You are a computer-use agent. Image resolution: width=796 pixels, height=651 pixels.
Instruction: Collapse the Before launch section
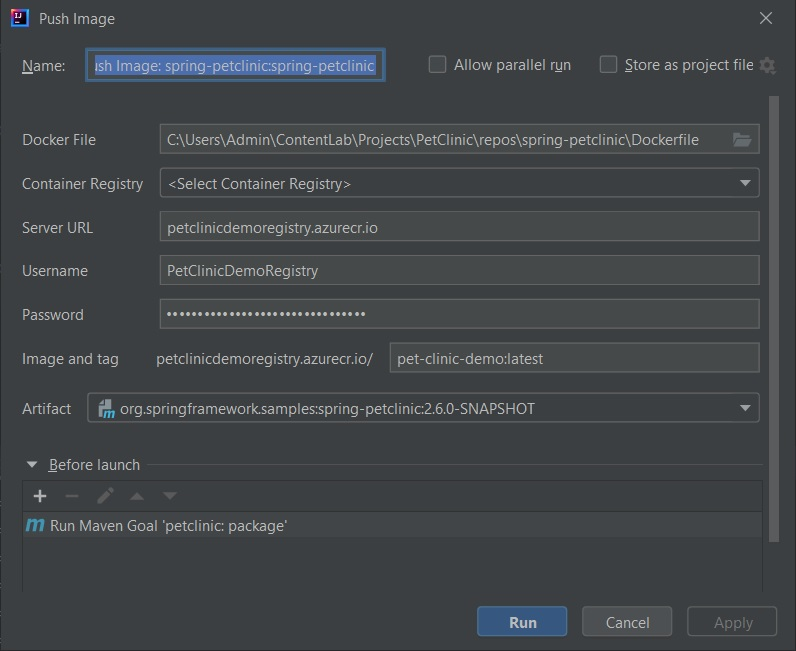[x=32, y=465]
